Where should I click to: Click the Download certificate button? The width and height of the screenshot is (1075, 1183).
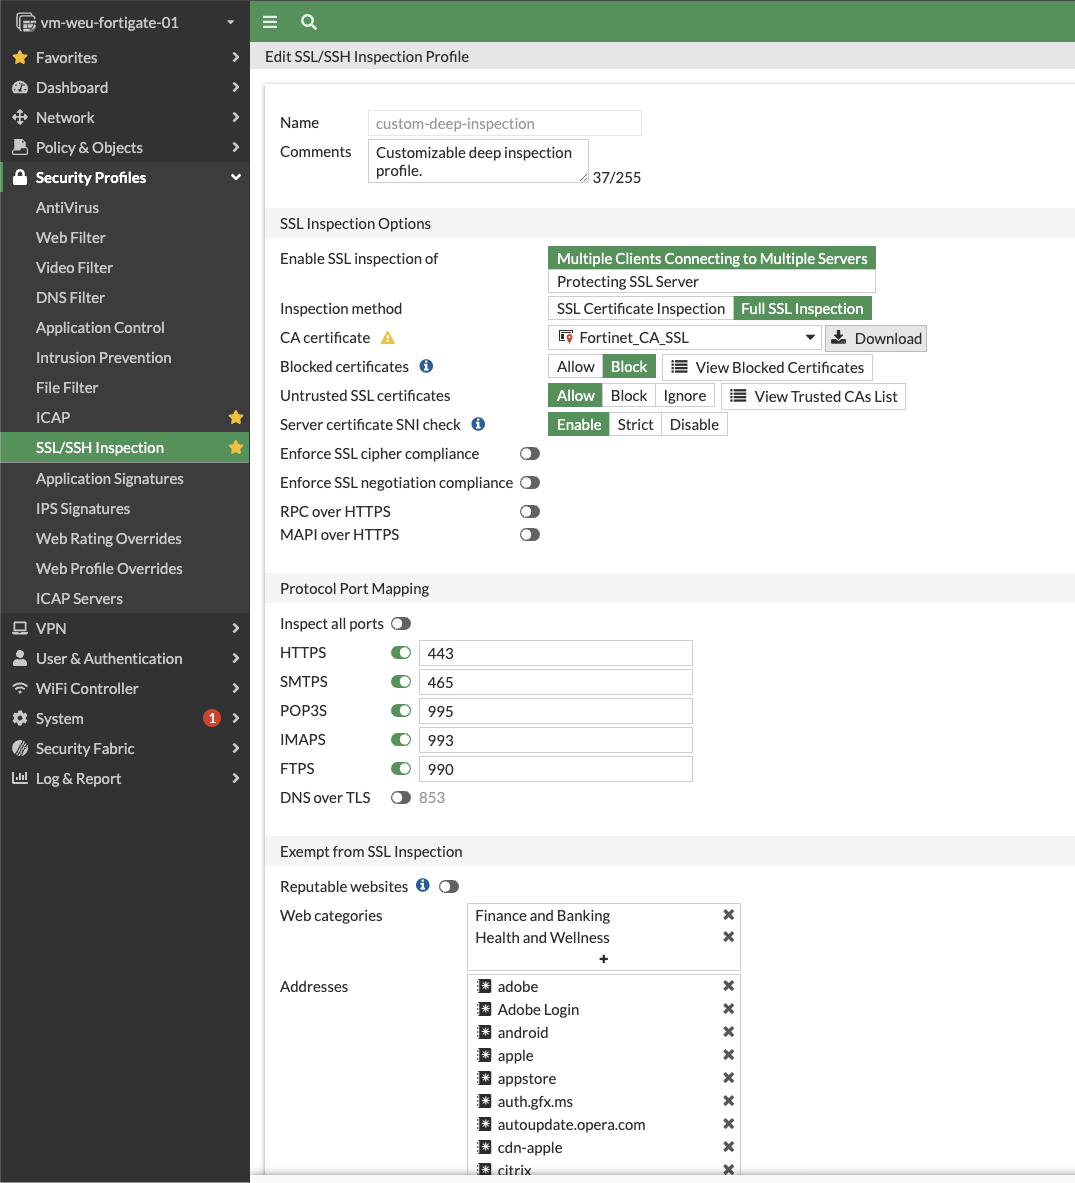click(x=876, y=338)
